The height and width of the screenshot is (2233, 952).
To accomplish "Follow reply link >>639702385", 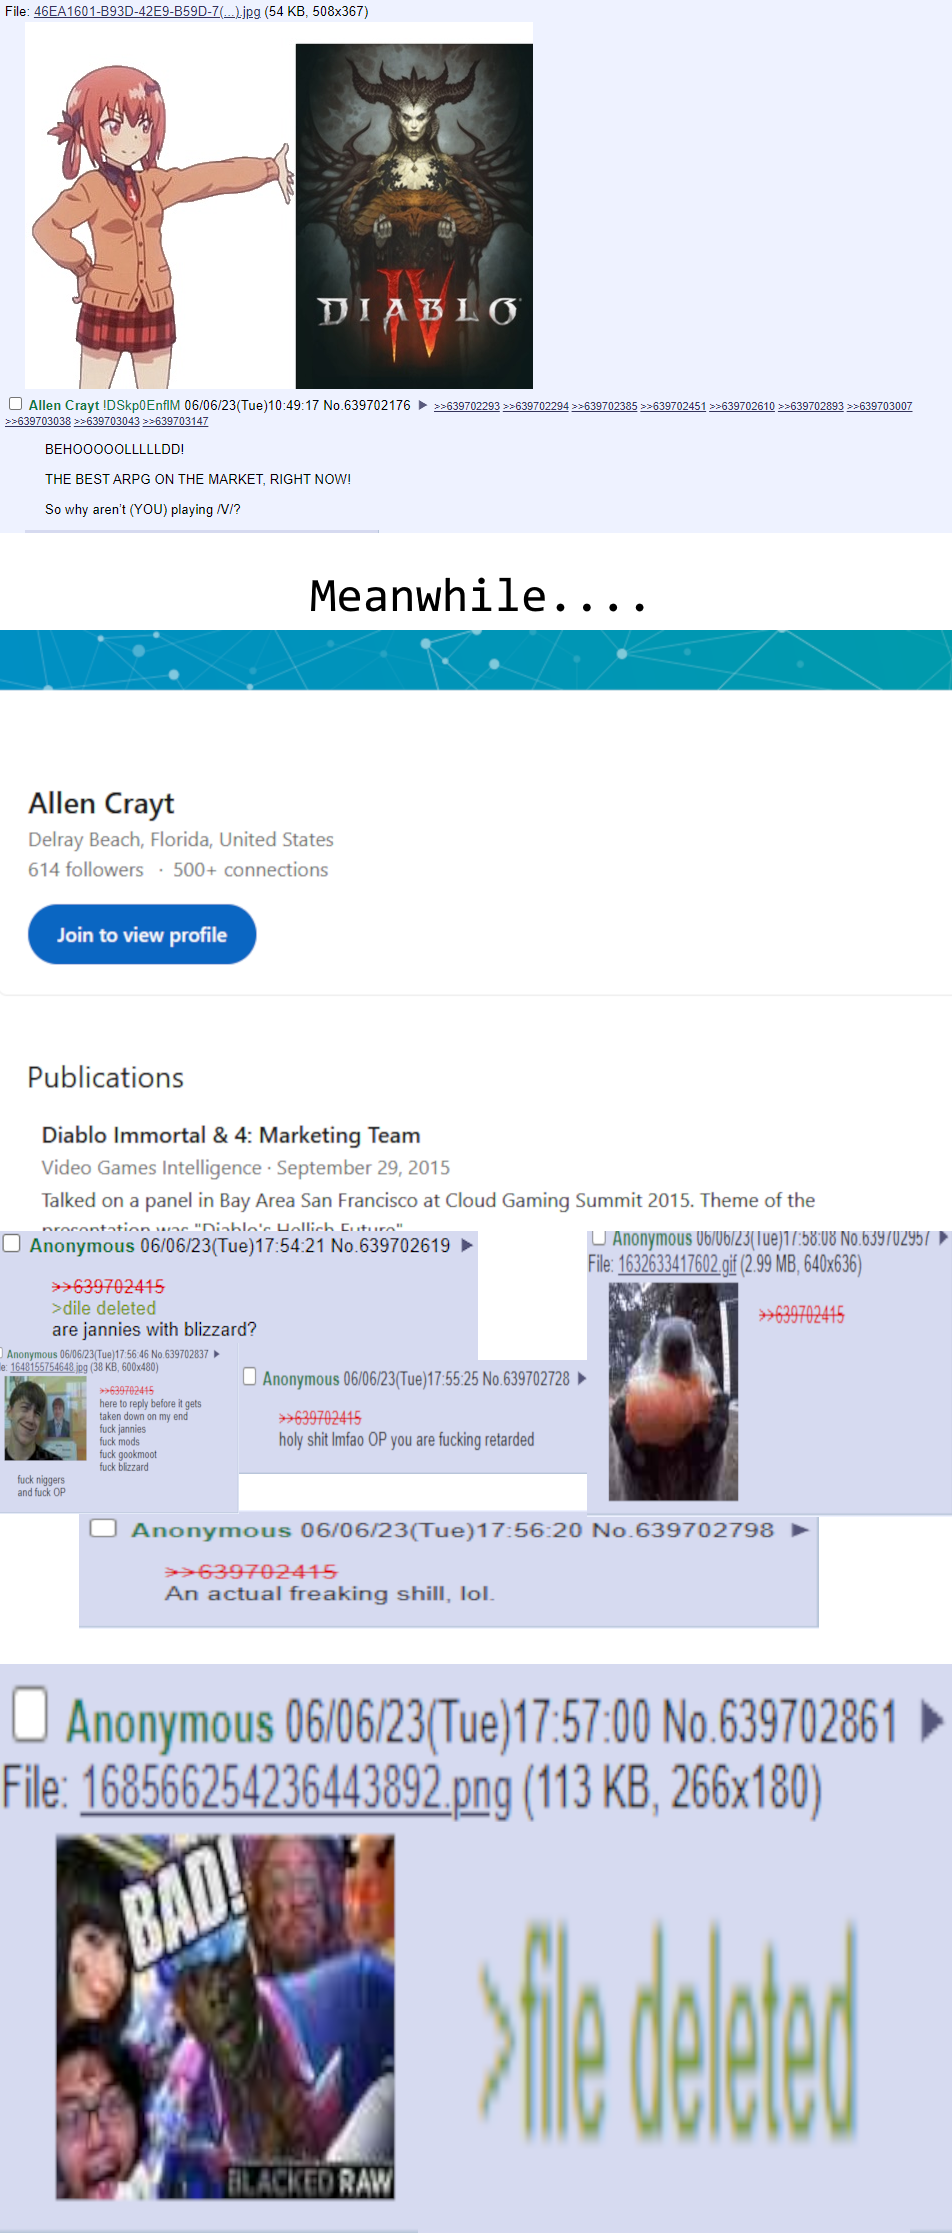I will 605,406.
